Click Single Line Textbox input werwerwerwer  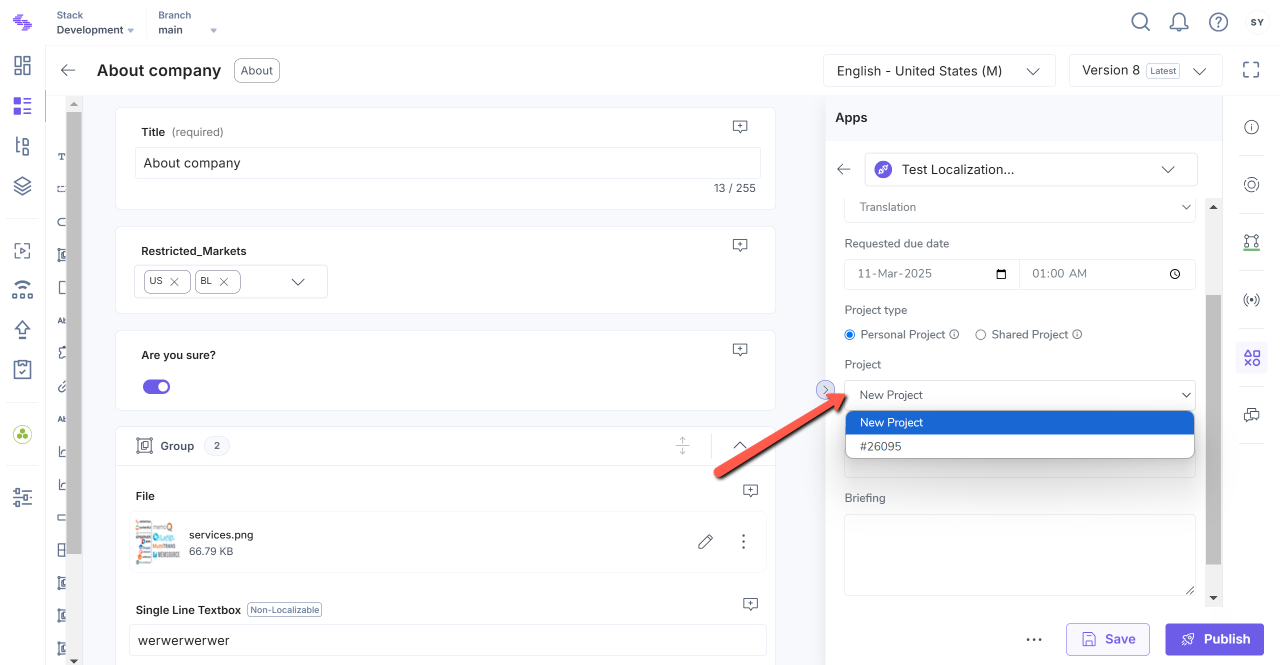447,640
